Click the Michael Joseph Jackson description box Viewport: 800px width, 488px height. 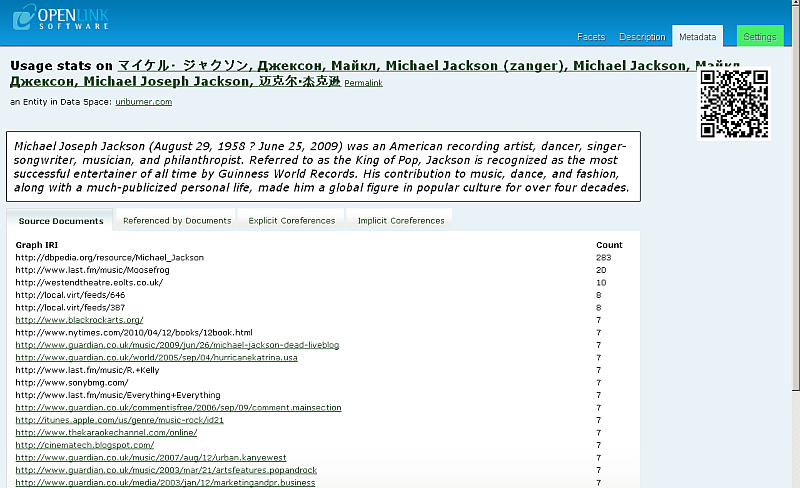coord(323,166)
